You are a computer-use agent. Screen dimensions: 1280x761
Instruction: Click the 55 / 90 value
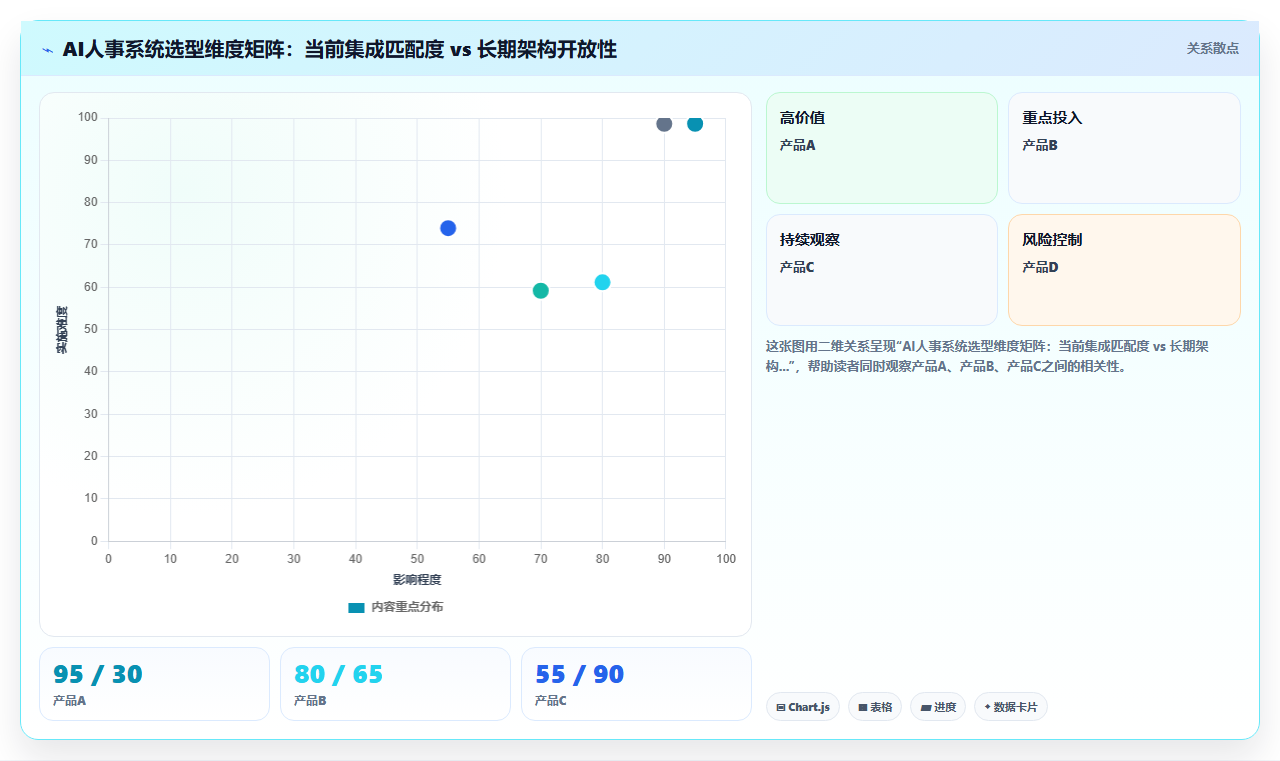580,675
